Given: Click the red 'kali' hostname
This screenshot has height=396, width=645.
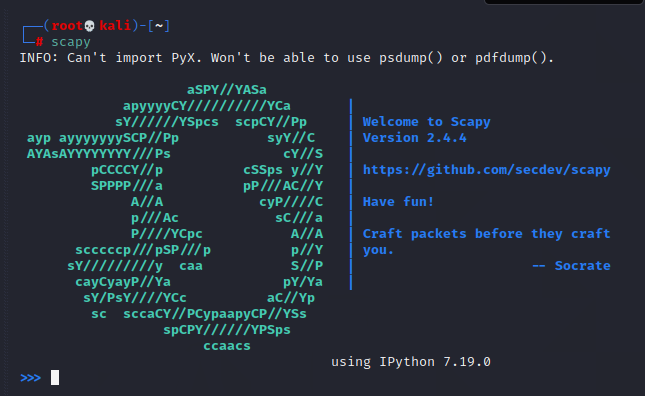Looking at the screenshot, I should 115,26.
